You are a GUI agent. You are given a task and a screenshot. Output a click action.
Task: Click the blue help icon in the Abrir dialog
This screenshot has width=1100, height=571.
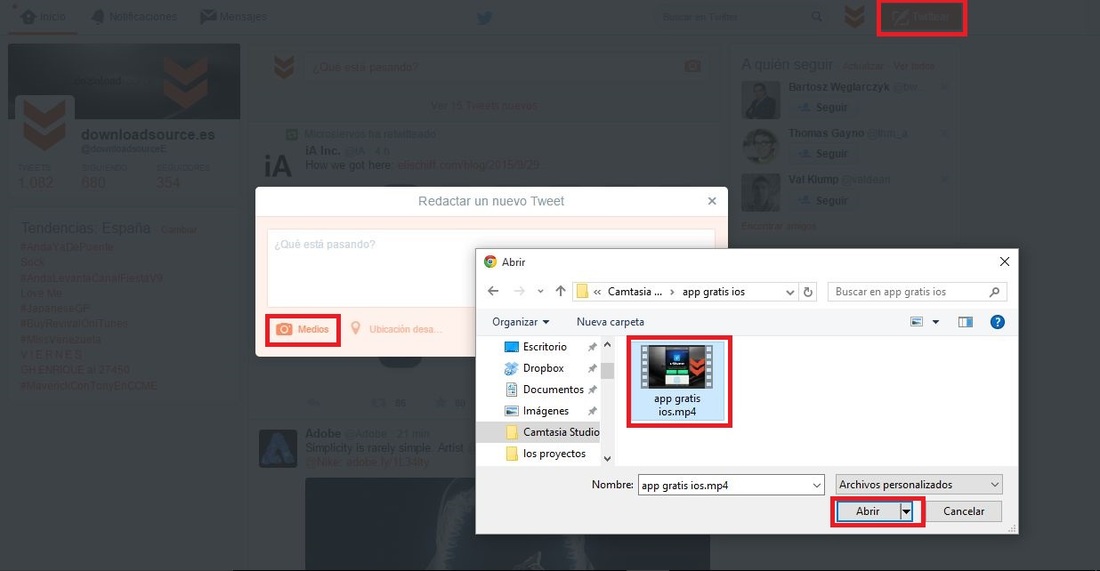(997, 322)
